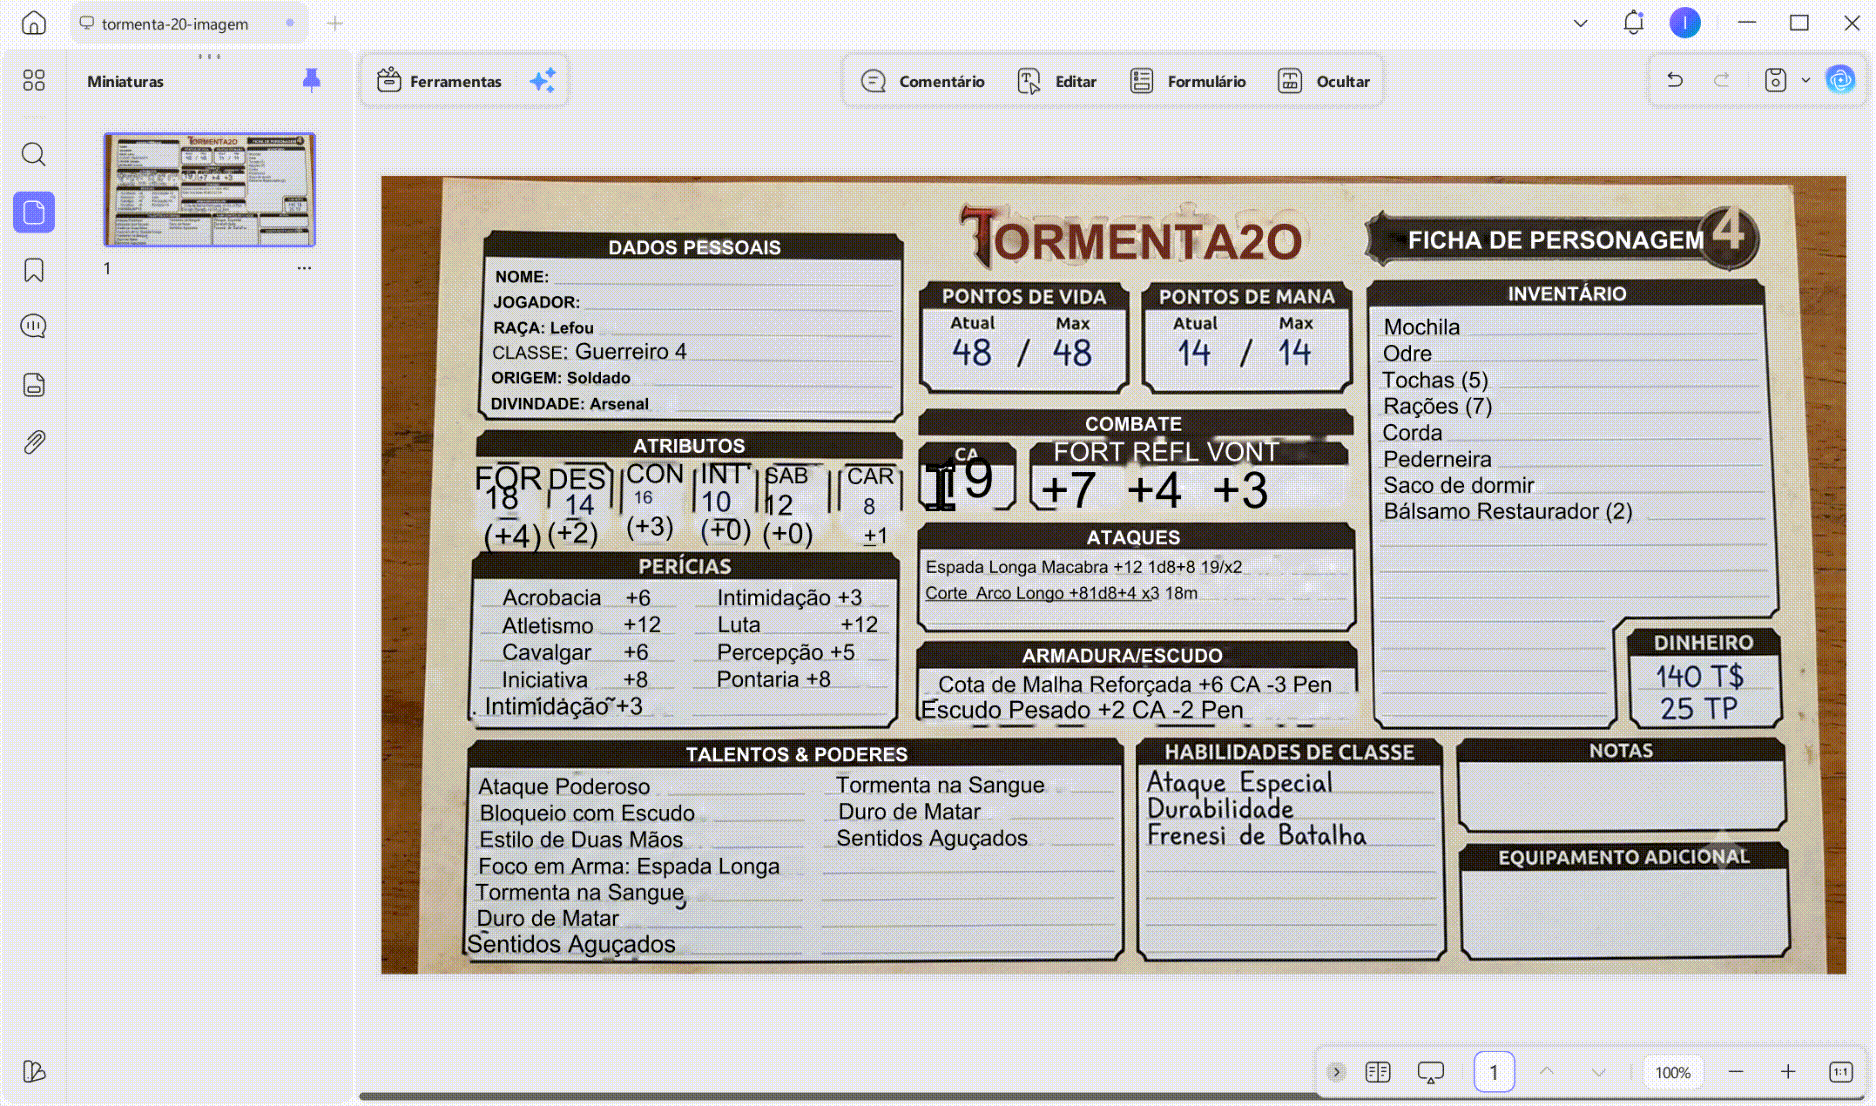Viewport: 1876px width, 1106px height.
Task: Add a new tab with plus
Action: (335, 23)
